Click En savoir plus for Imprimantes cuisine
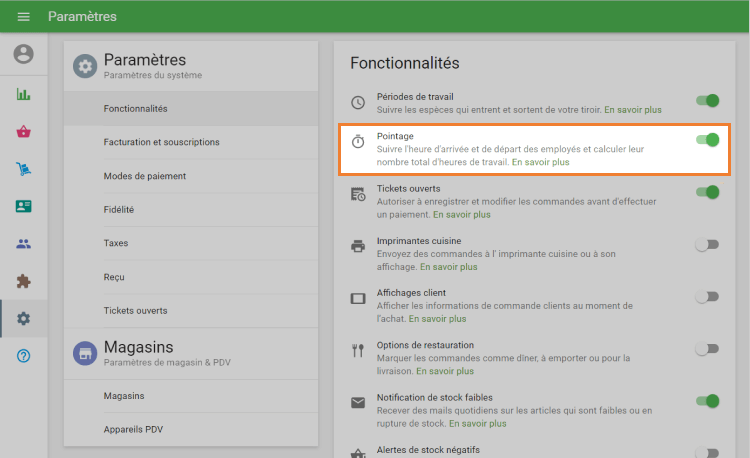The height and width of the screenshot is (458, 750). [449, 267]
